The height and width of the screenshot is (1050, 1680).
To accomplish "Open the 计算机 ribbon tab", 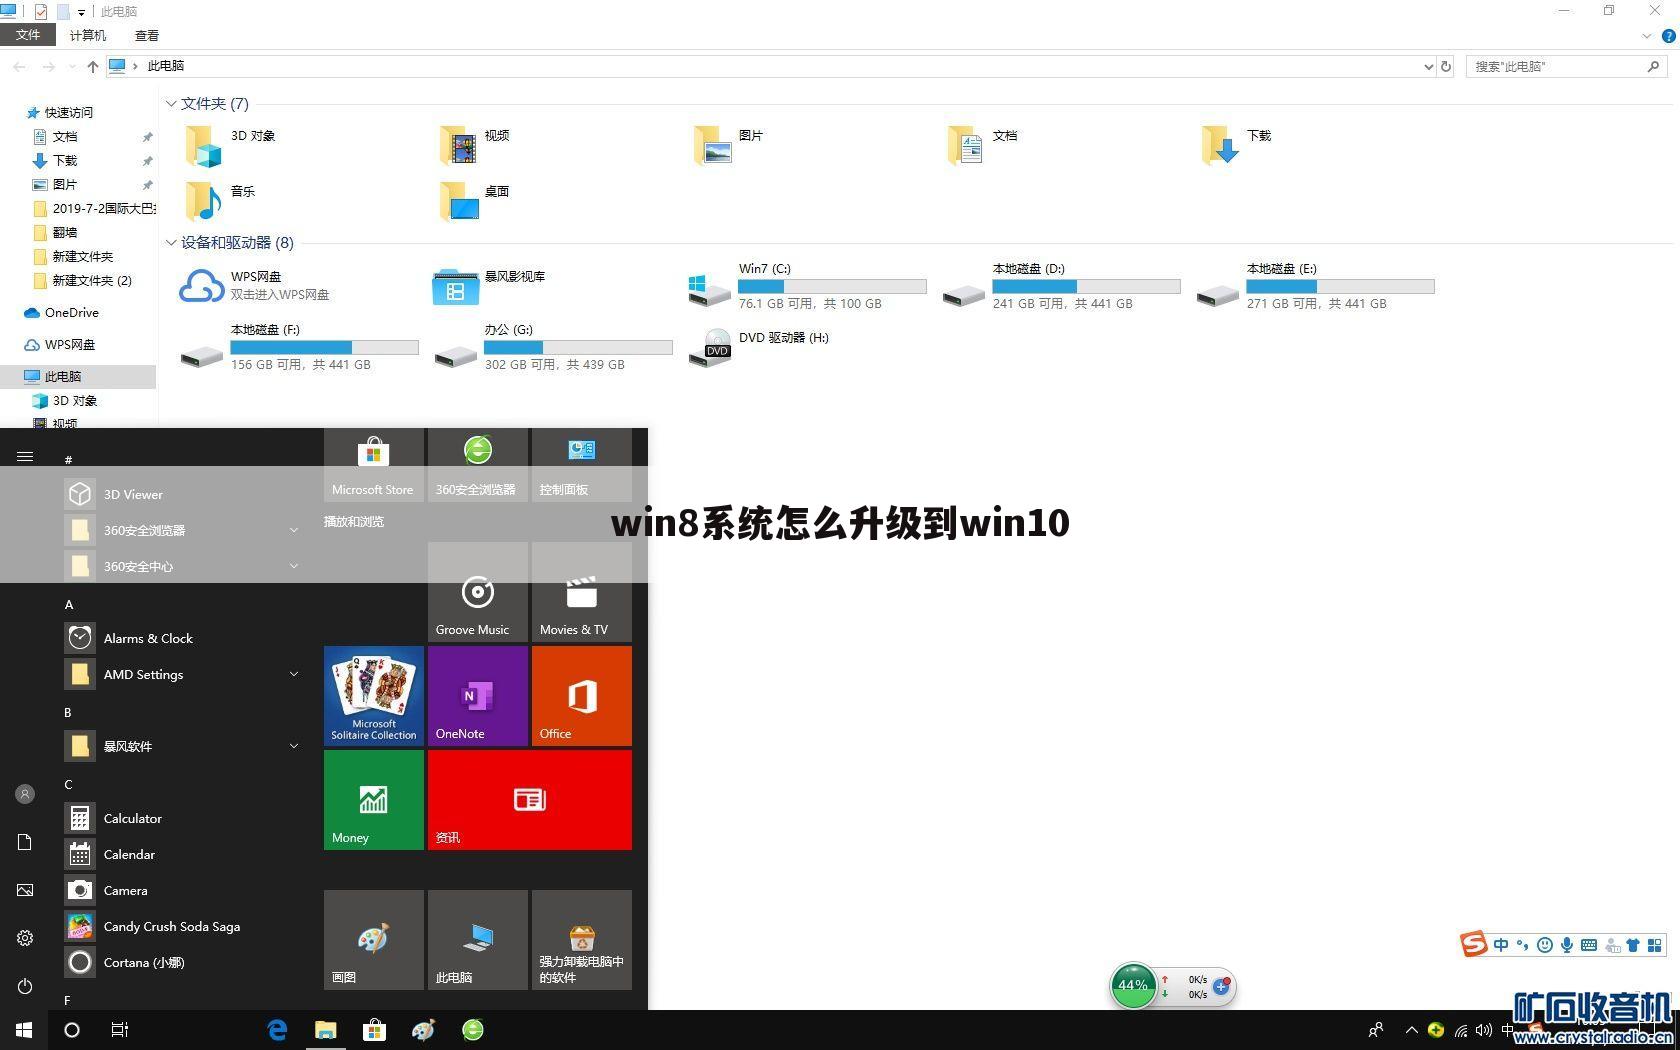I will (x=86, y=34).
